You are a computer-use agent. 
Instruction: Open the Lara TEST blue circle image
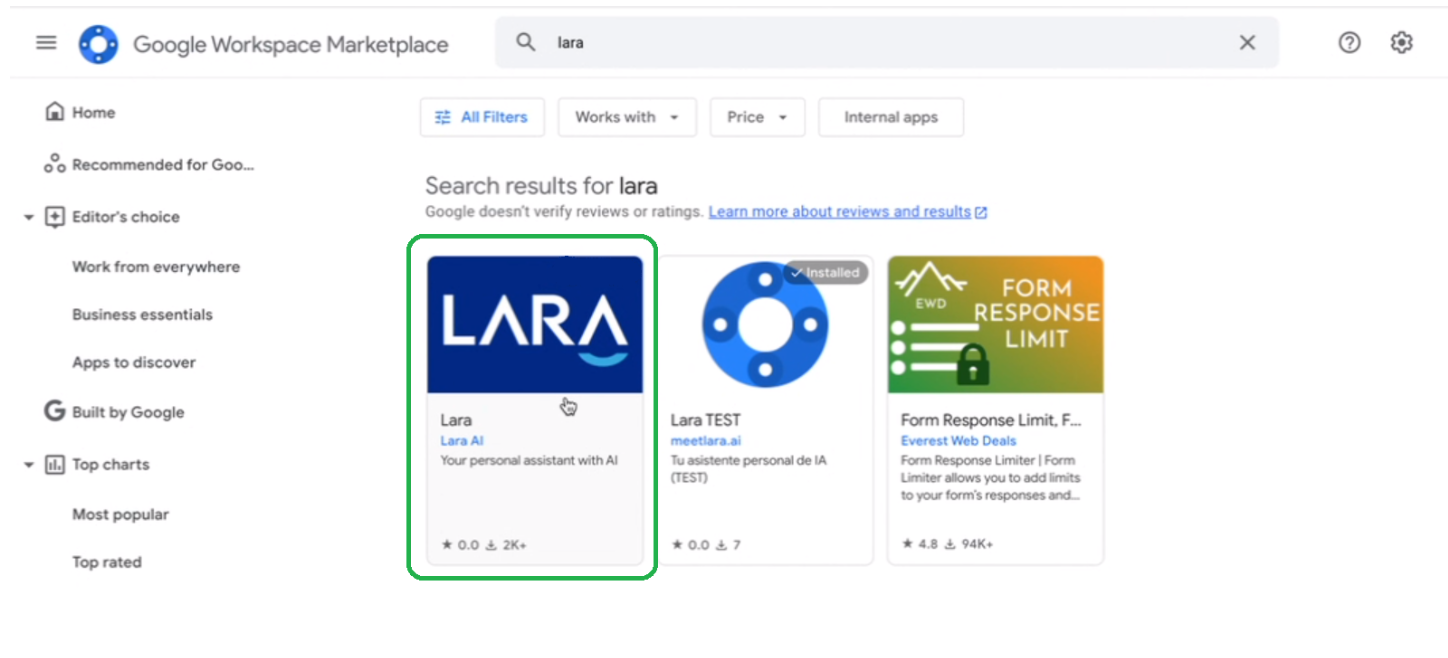(765, 324)
